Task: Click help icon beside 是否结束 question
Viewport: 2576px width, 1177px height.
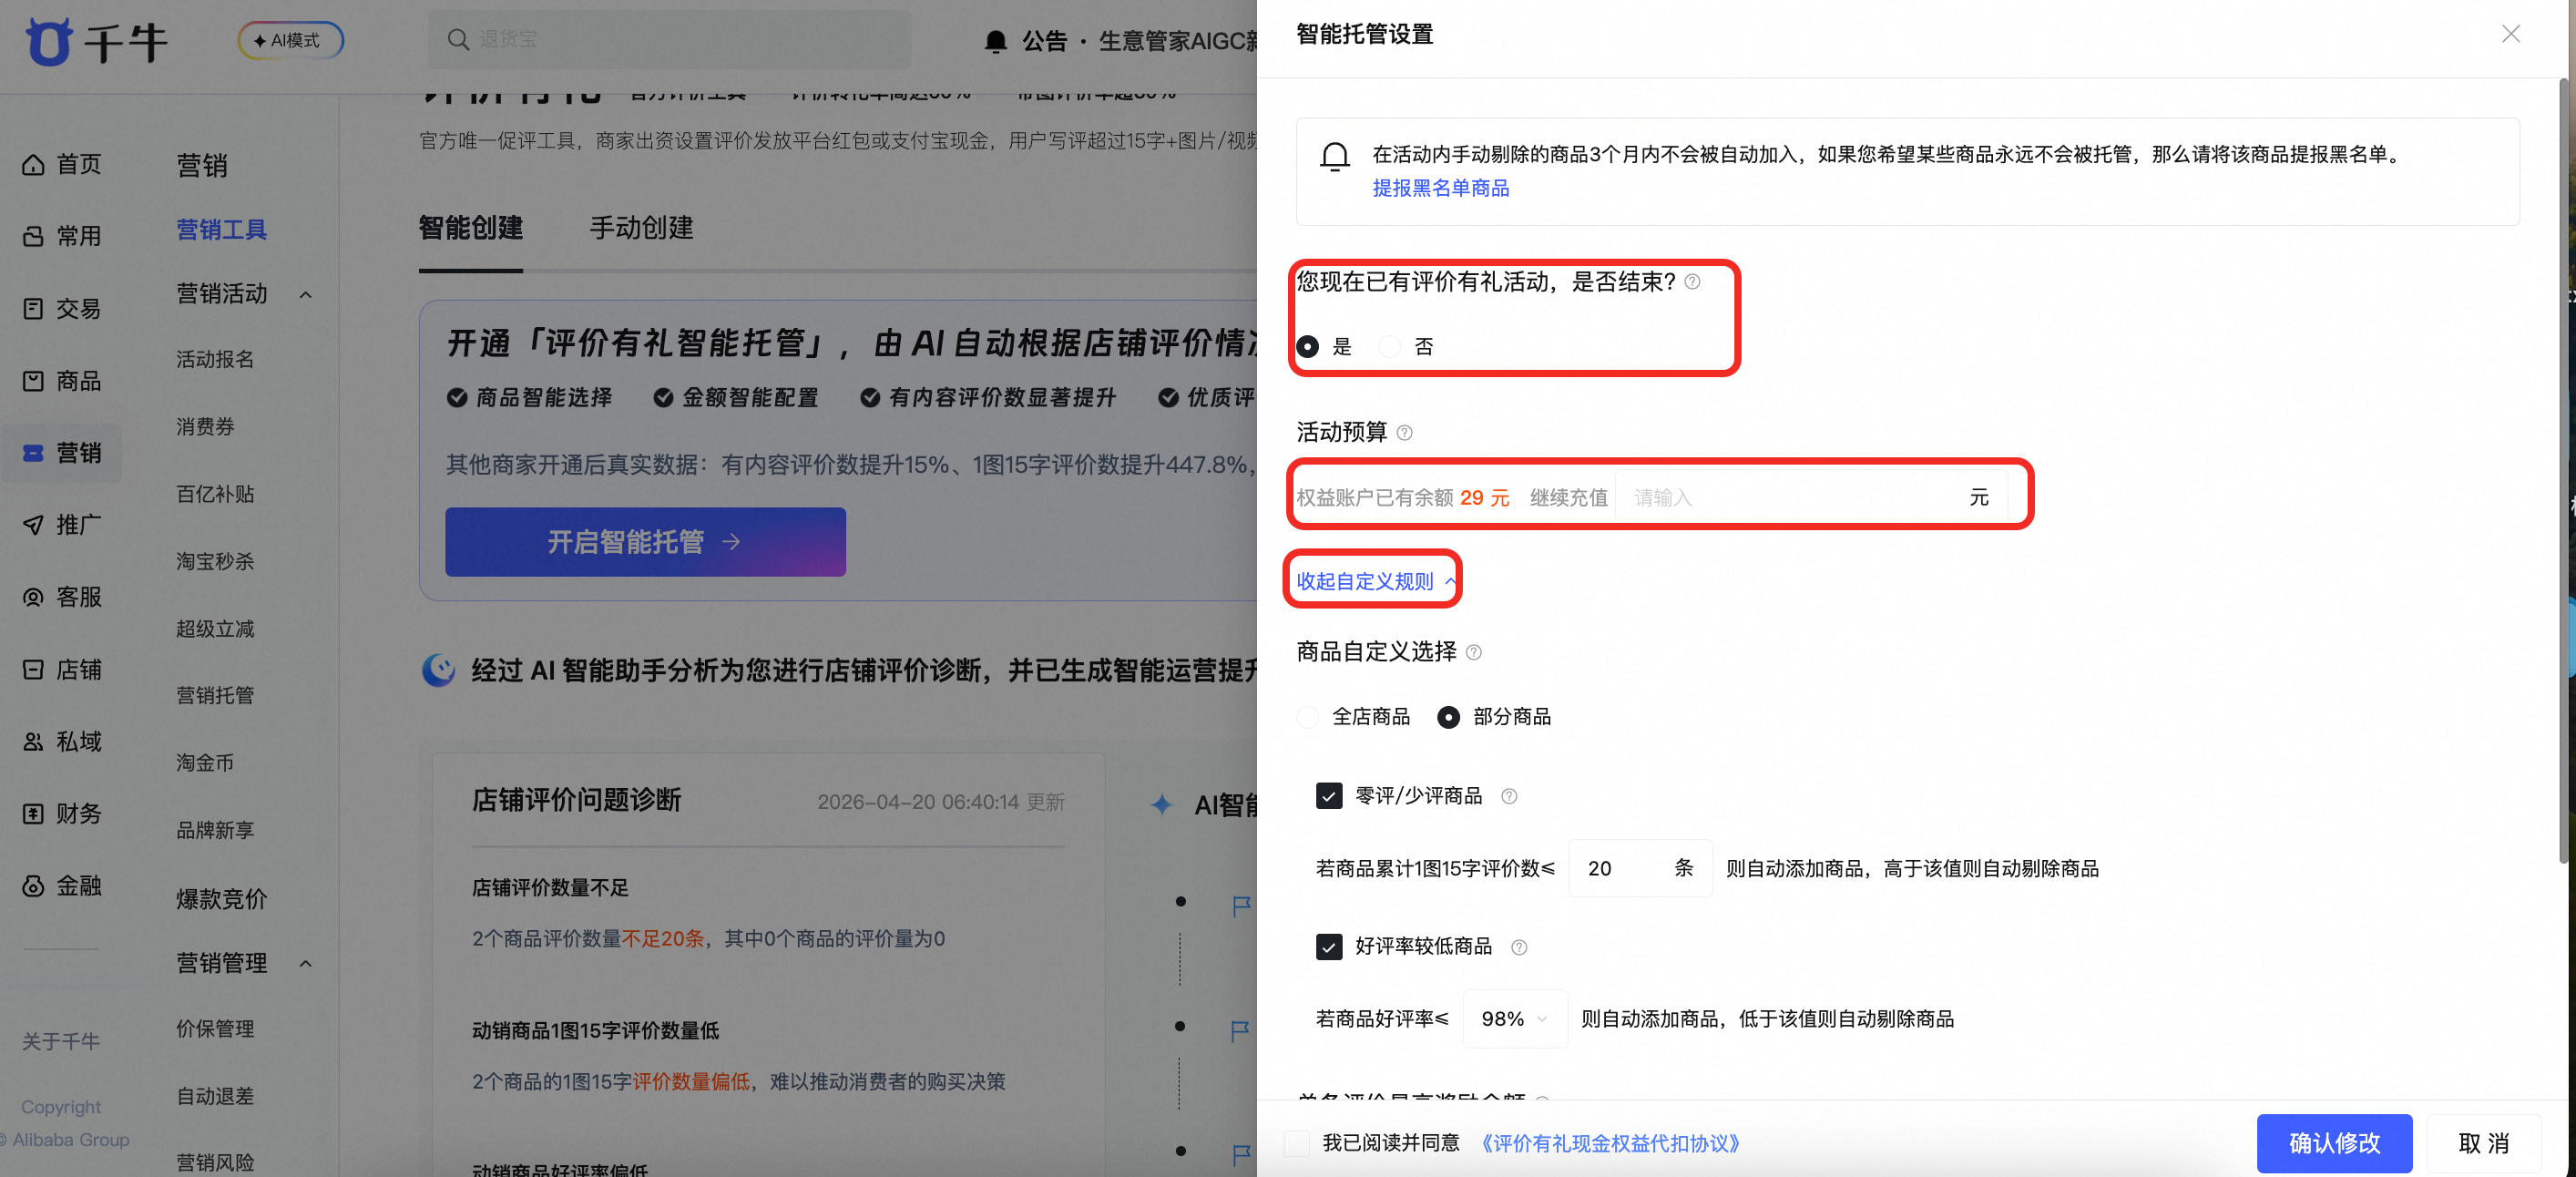Action: 1692,282
